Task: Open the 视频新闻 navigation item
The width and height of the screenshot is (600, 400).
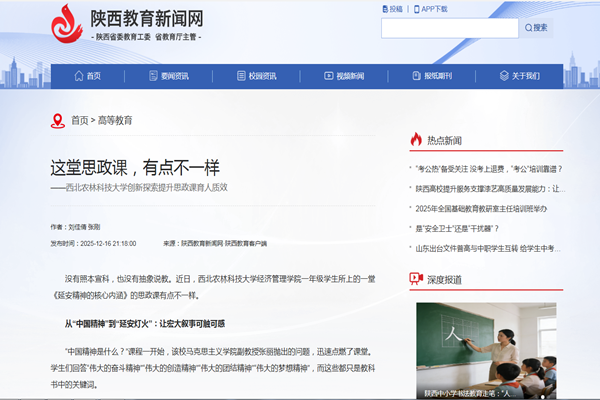Action: coord(344,76)
